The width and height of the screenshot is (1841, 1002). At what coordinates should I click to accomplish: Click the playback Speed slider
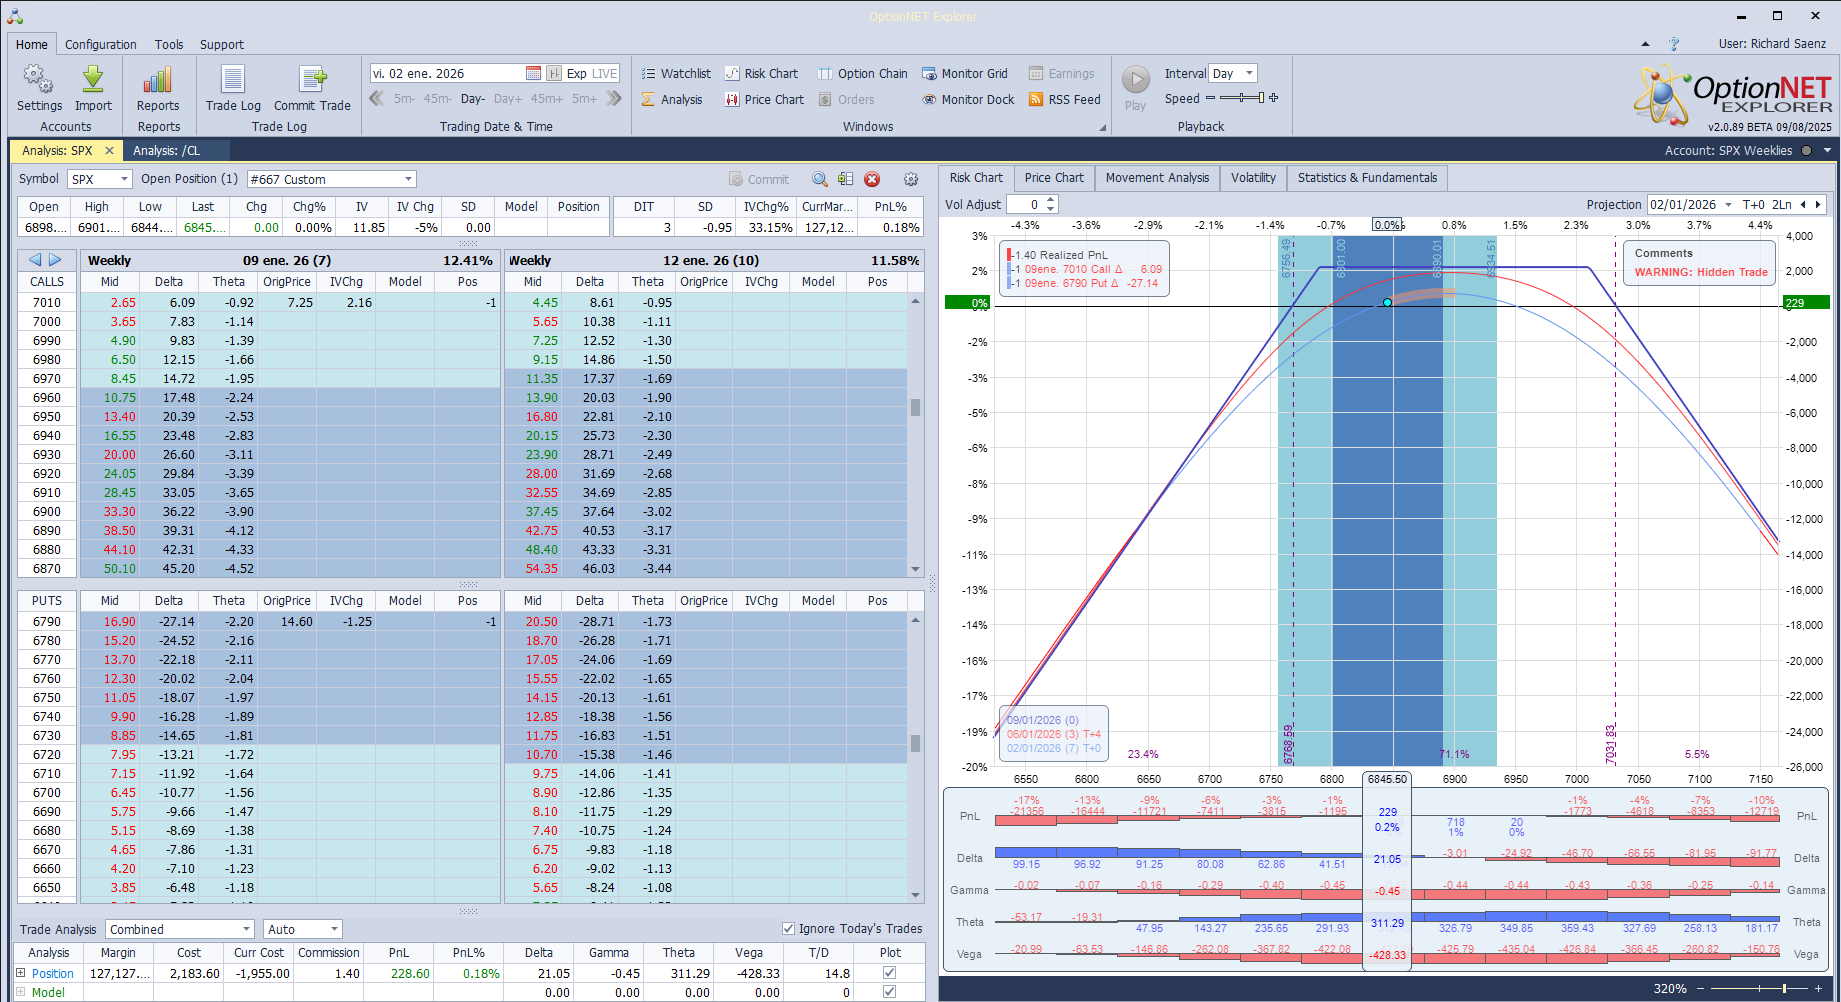click(x=1241, y=98)
